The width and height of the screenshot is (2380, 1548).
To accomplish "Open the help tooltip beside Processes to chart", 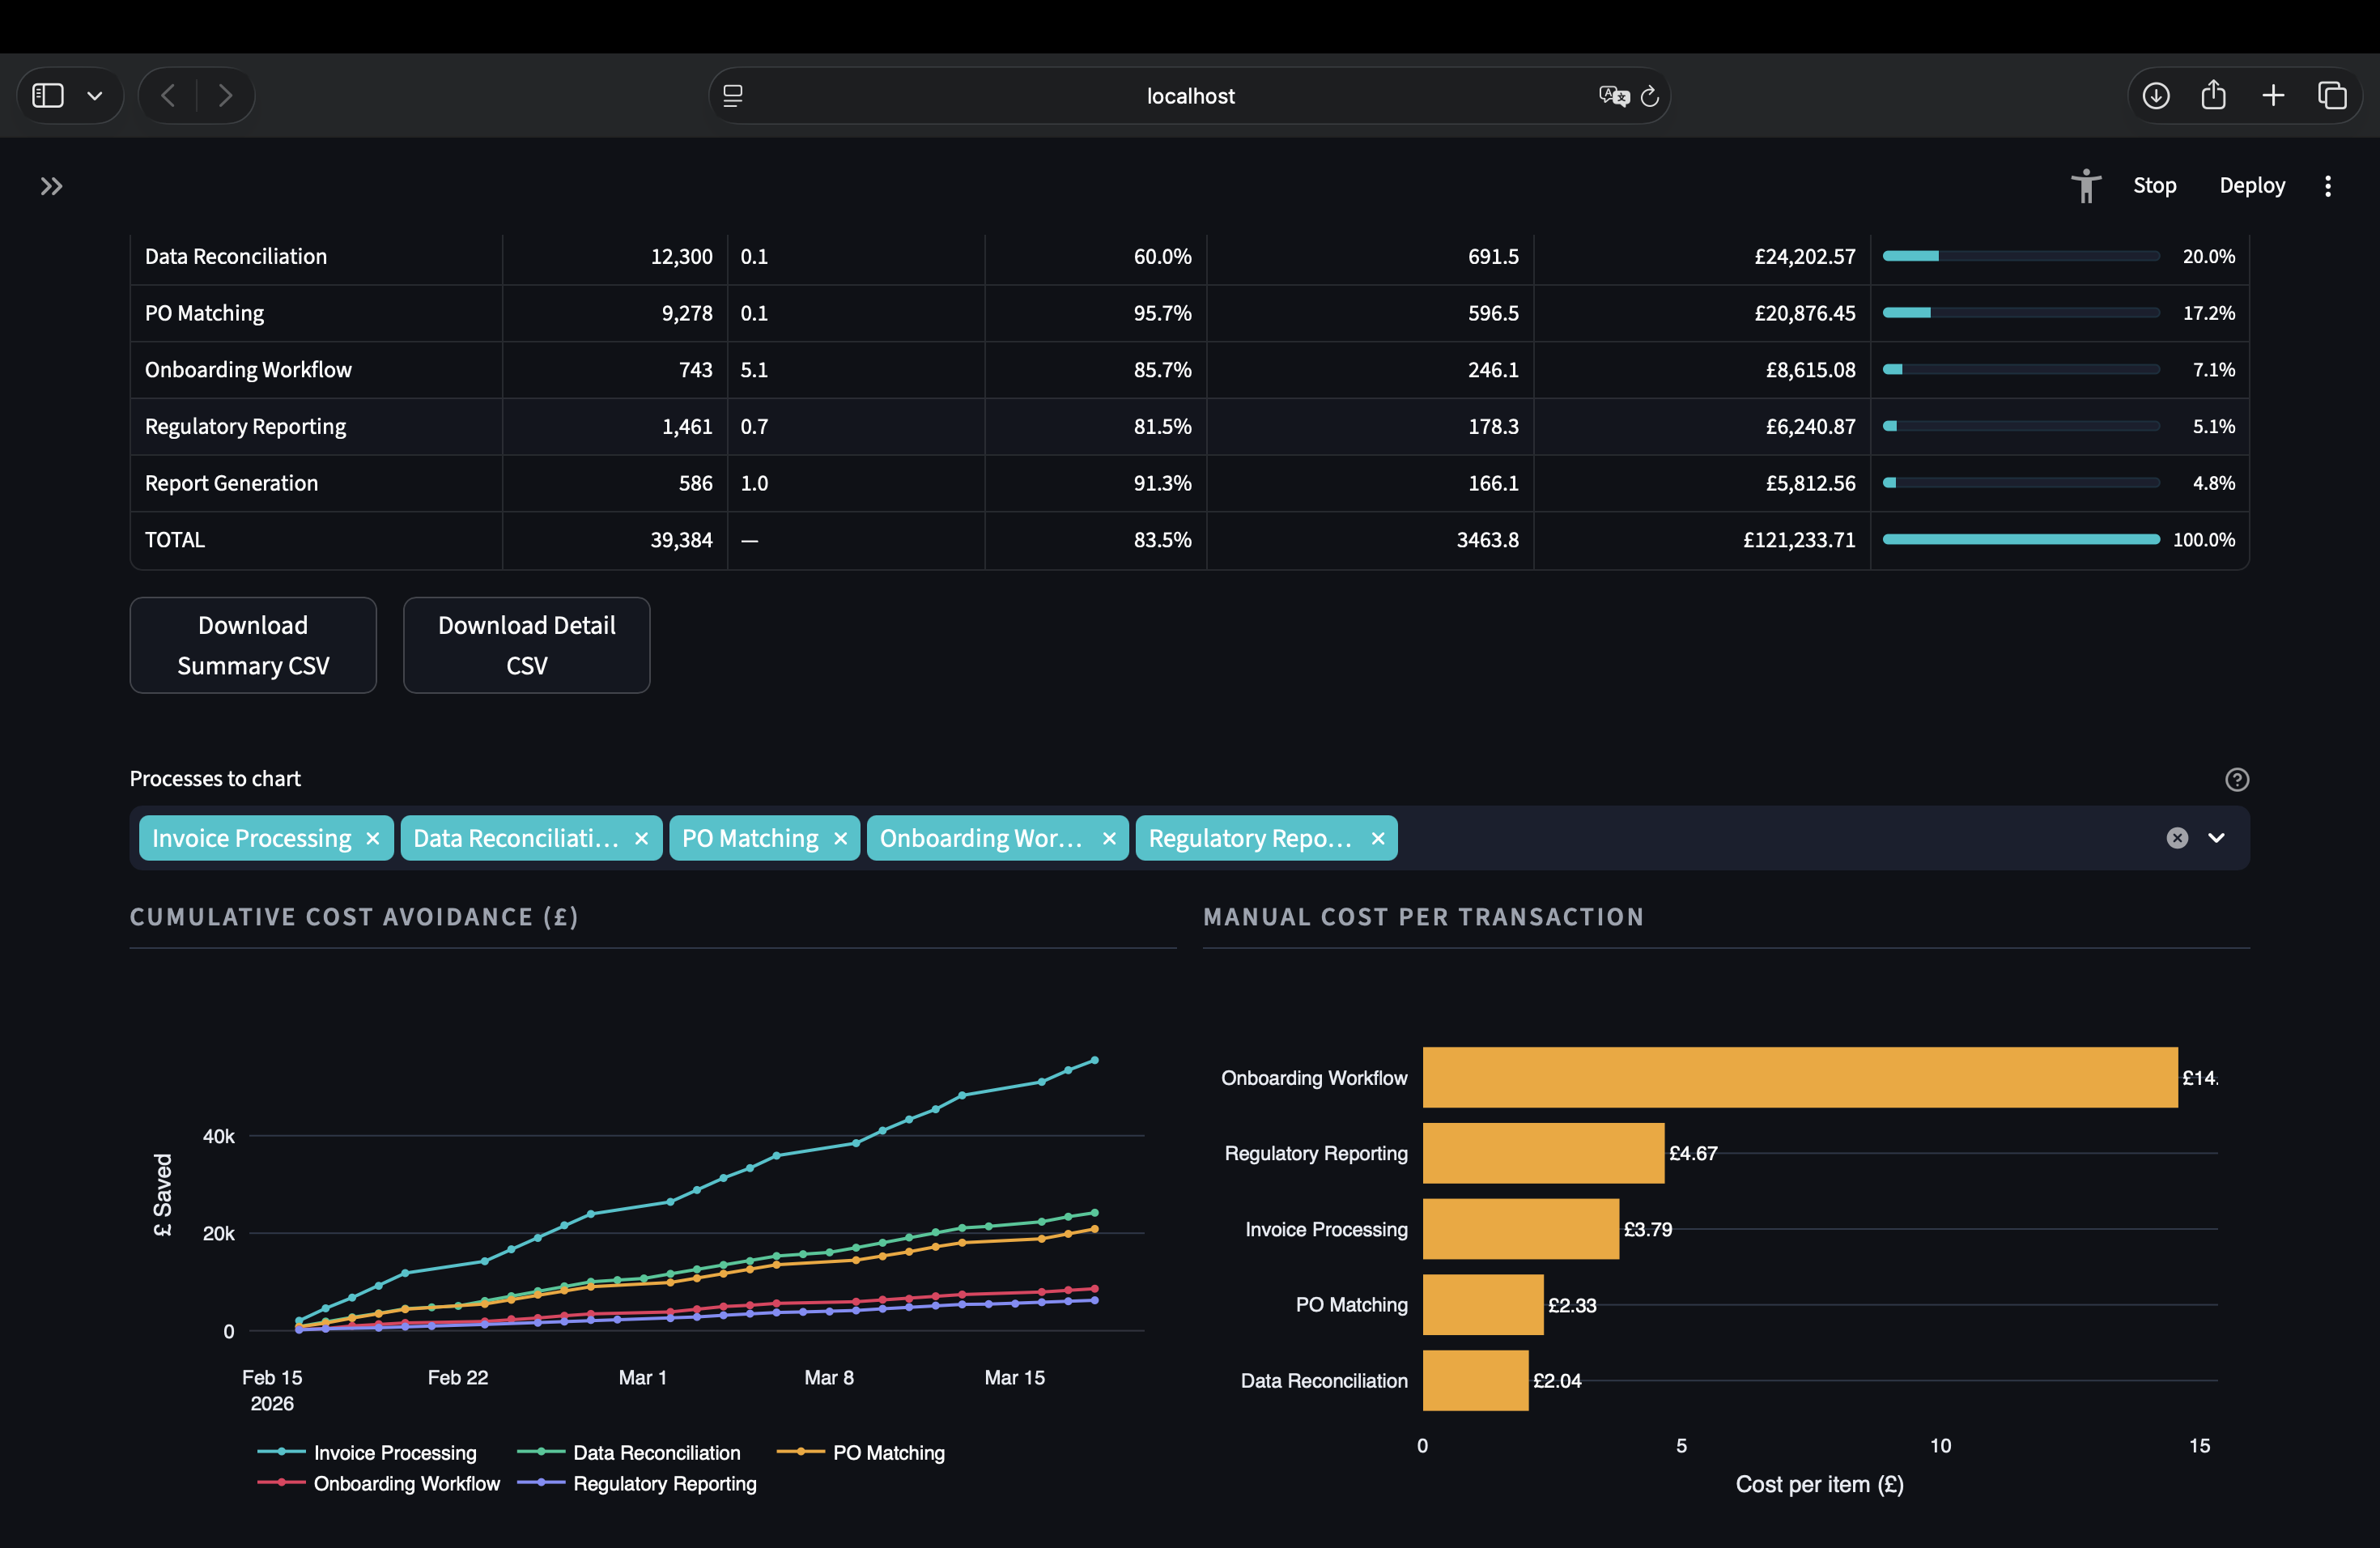I will pos(2238,779).
